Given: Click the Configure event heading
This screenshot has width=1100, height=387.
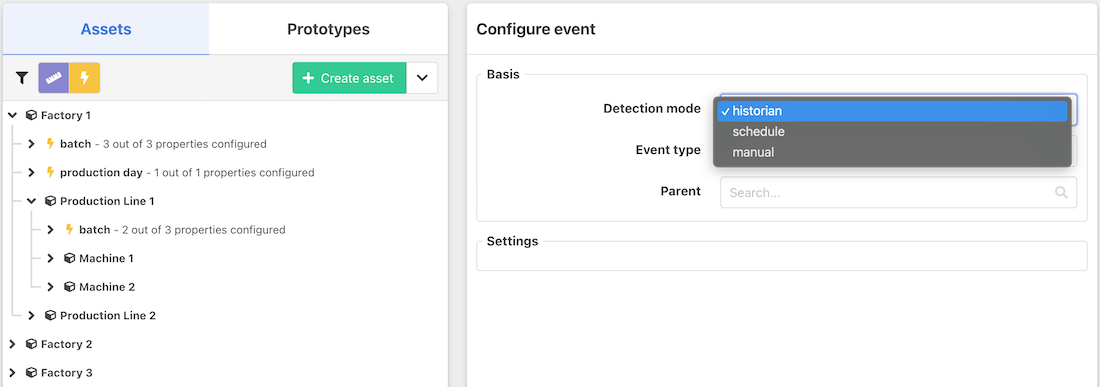Looking at the screenshot, I should point(536,29).
